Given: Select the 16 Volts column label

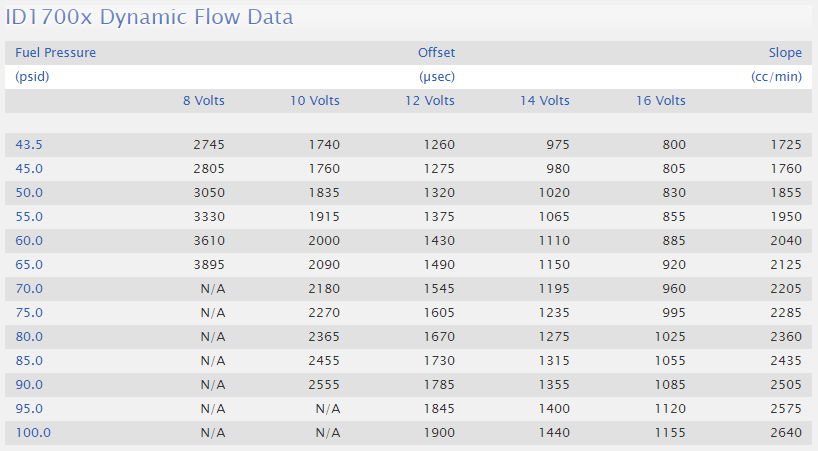Looking at the screenshot, I should 660,101.
